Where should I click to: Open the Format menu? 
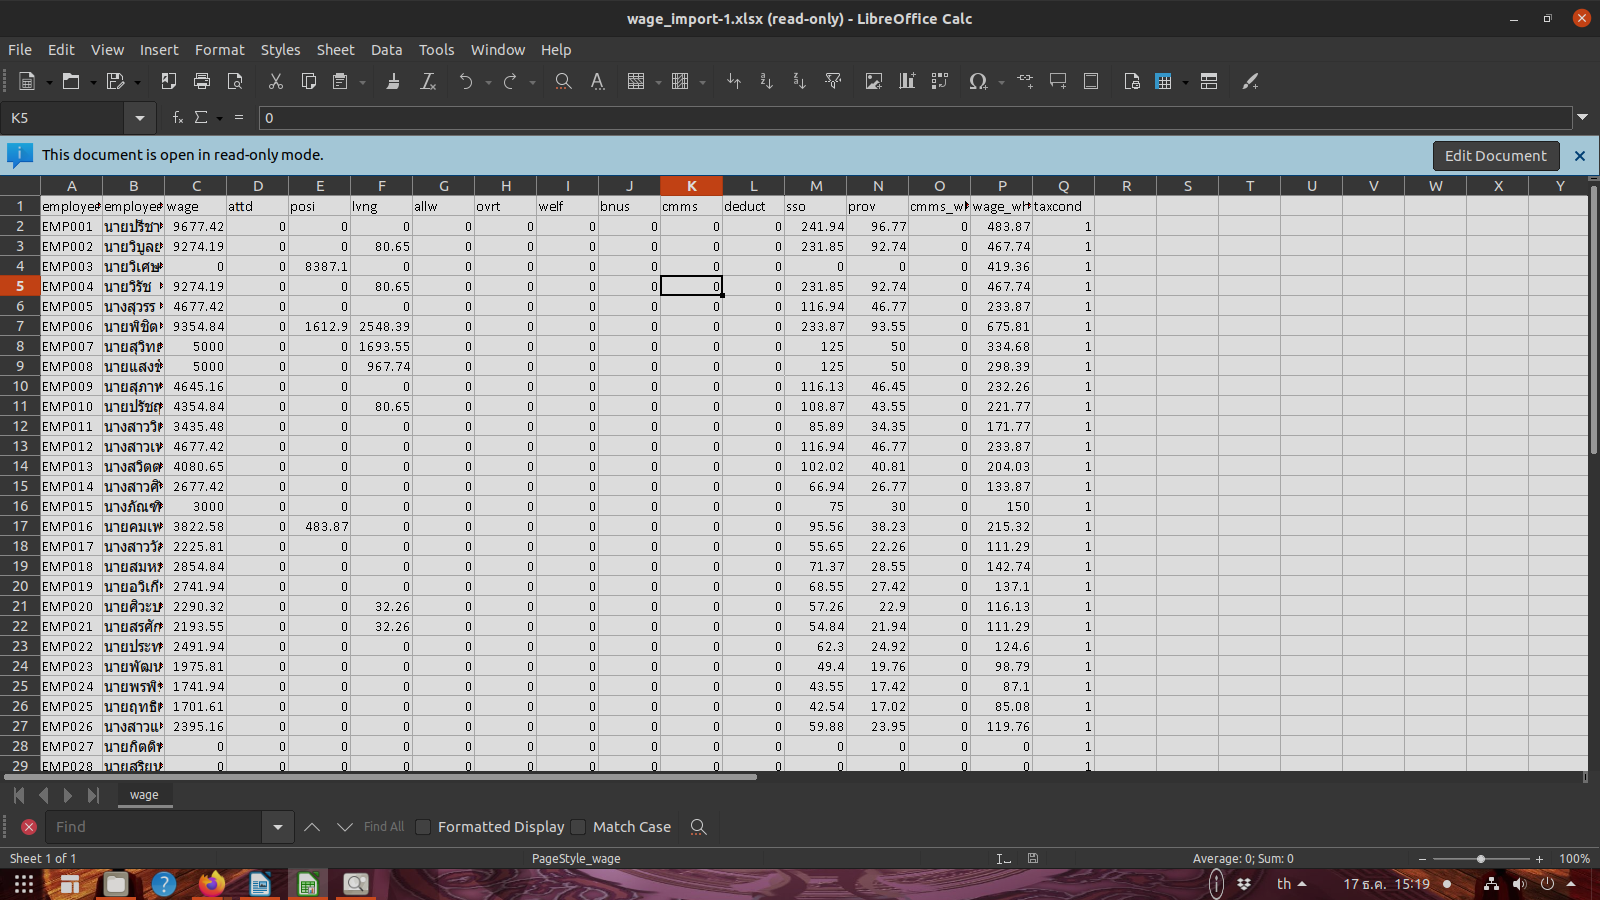coord(220,50)
